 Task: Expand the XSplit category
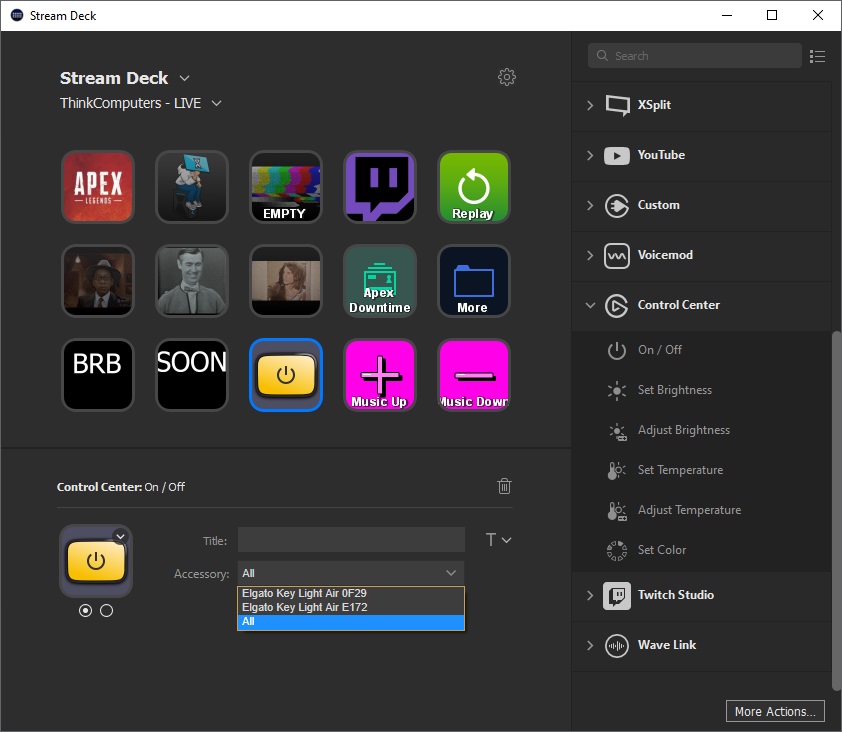(590, 105)
